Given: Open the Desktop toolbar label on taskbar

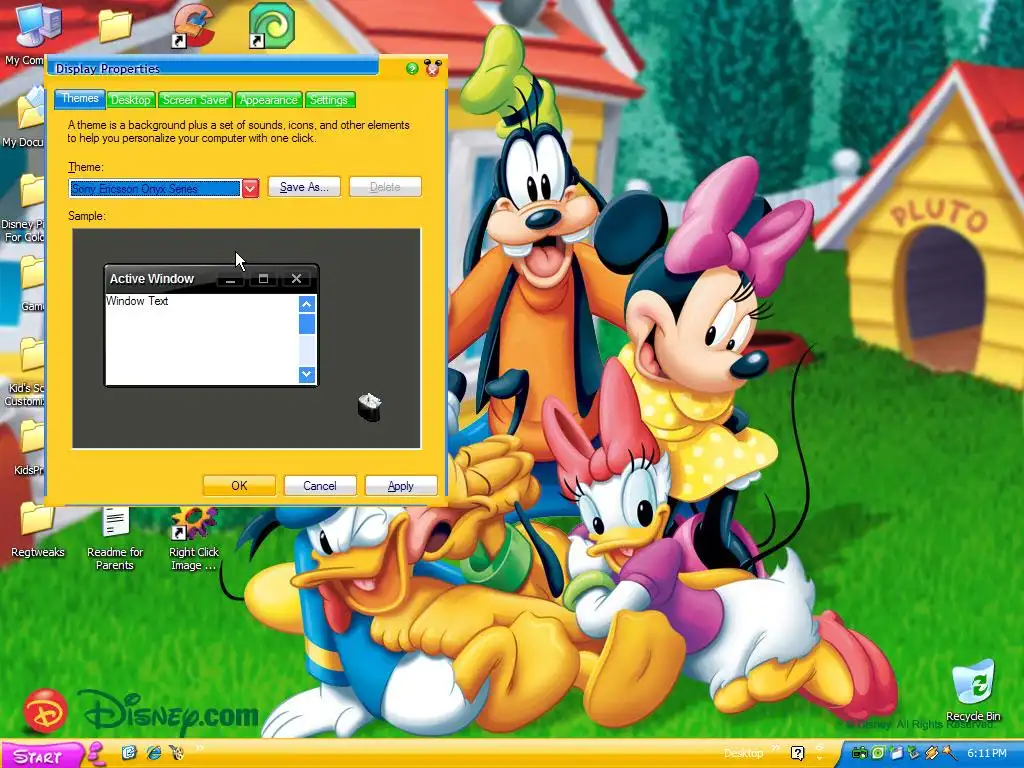Looking at the screenshot, I should 743,753.
